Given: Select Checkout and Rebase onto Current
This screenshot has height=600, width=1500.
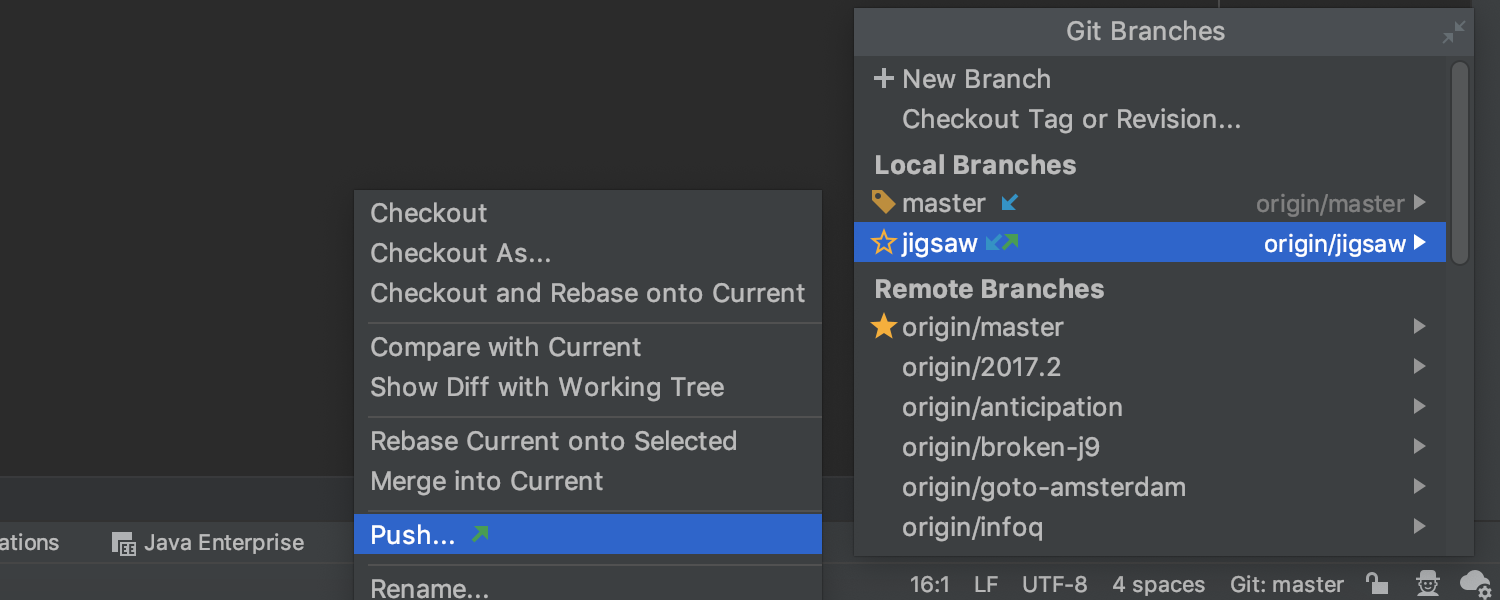Looking at the screenshot, I should 588,293.
